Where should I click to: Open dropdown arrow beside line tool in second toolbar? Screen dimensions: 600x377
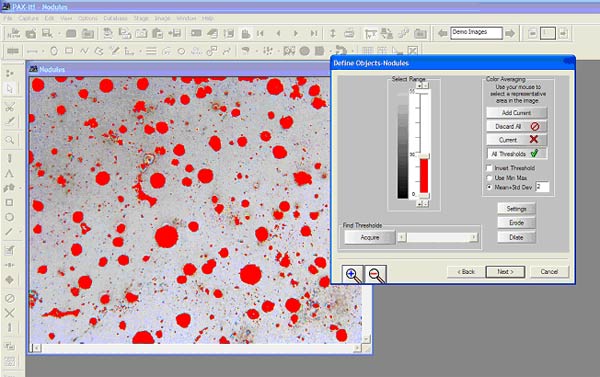pos(43,51)
